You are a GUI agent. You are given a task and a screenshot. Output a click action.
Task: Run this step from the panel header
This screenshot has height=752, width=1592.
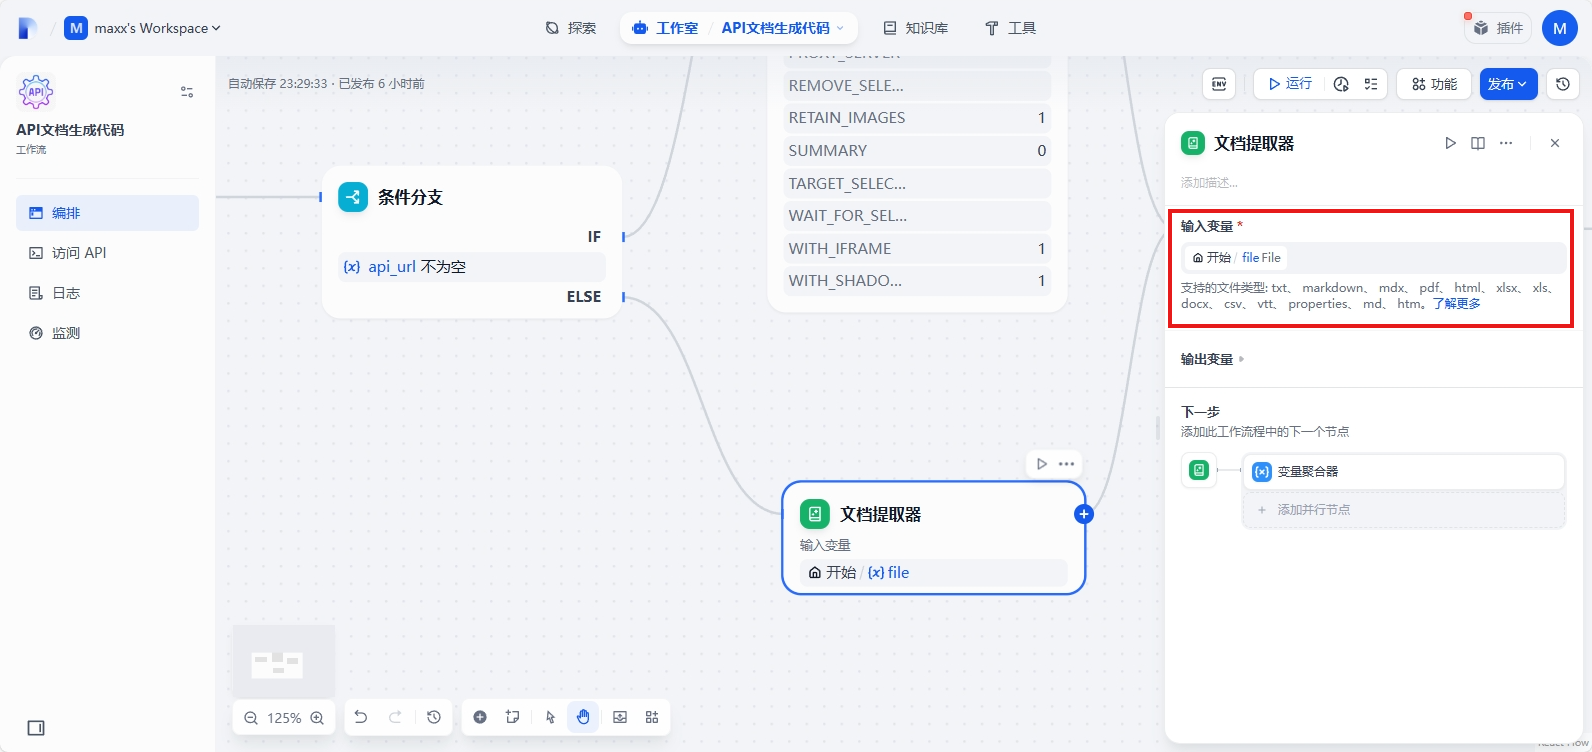point(1450,143)
